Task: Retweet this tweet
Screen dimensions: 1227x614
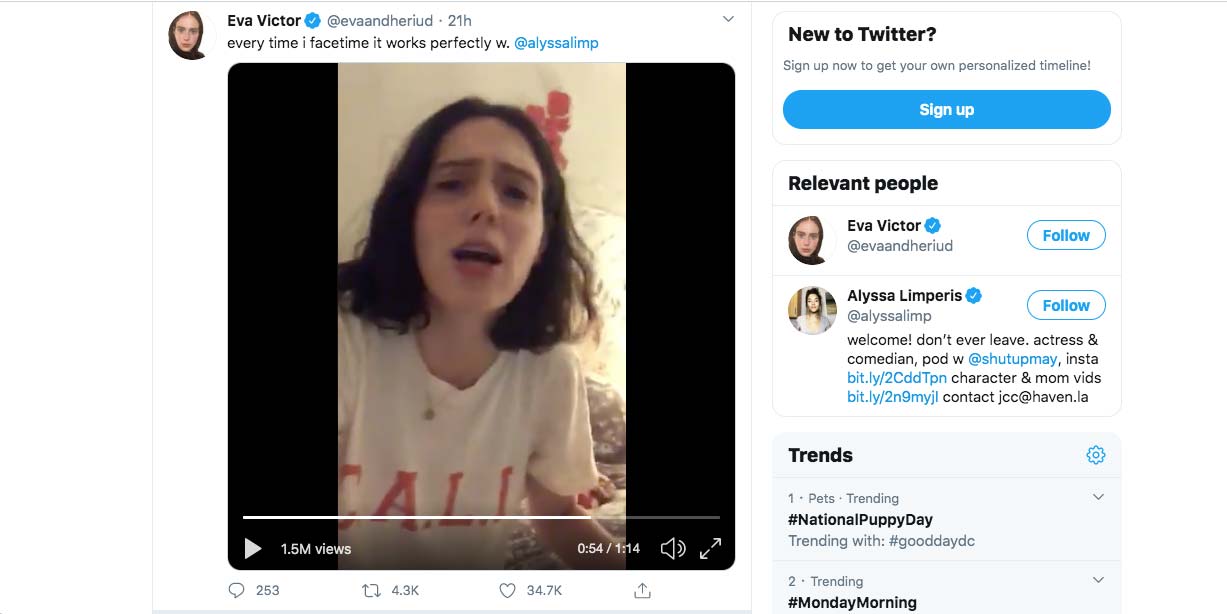Action: pos(371,590)
